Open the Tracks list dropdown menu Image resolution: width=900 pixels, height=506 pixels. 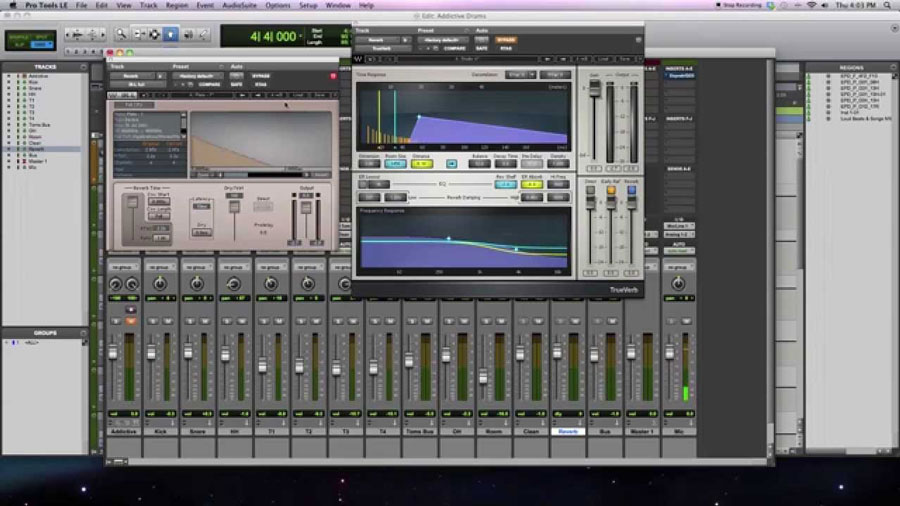[x=84, y=67]
